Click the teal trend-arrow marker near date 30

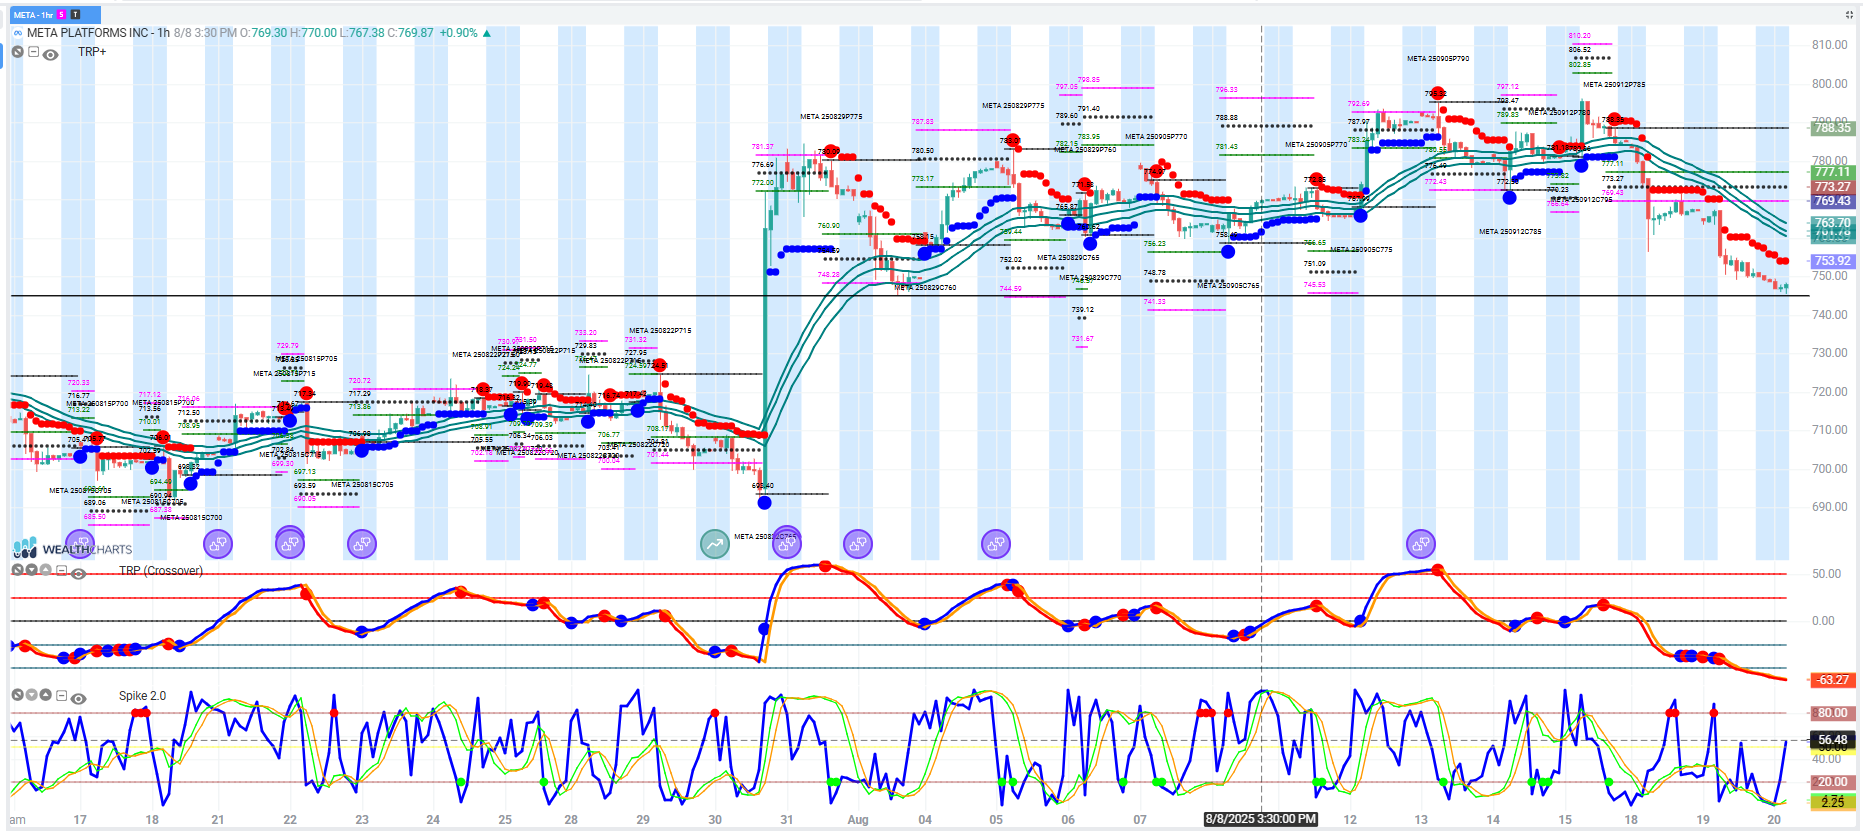(714, 544)
